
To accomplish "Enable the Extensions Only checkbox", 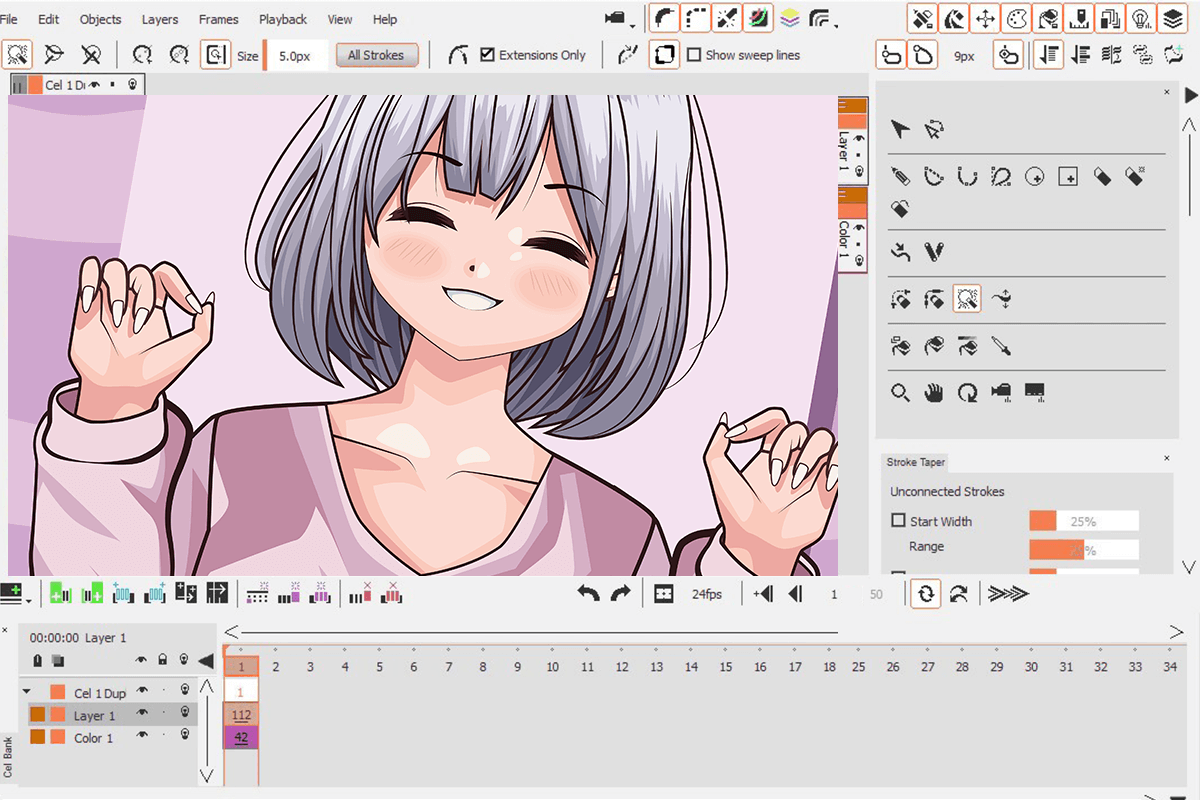I will (x=489, y=55).
